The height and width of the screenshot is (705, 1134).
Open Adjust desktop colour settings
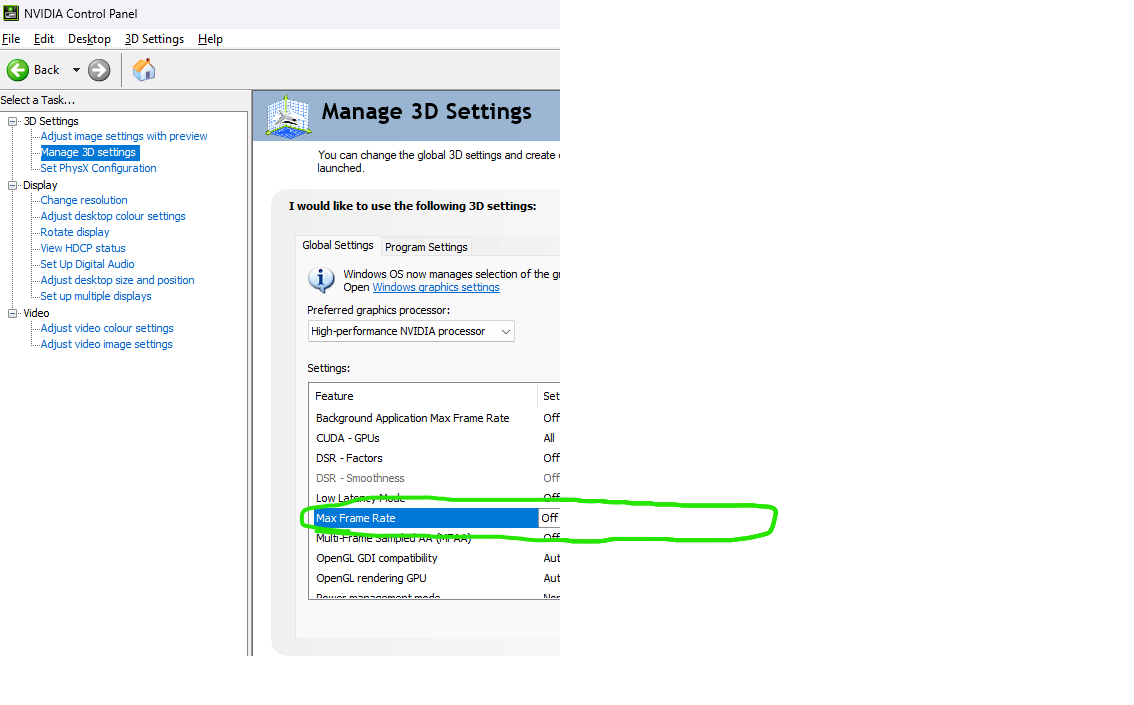pyautogui.click(x=113, y=216)
